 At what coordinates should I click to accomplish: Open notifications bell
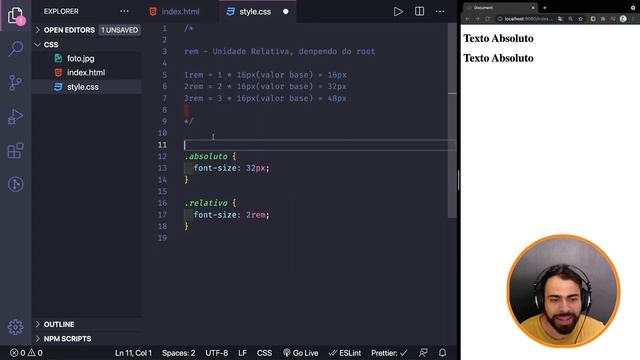pos(442,353)
